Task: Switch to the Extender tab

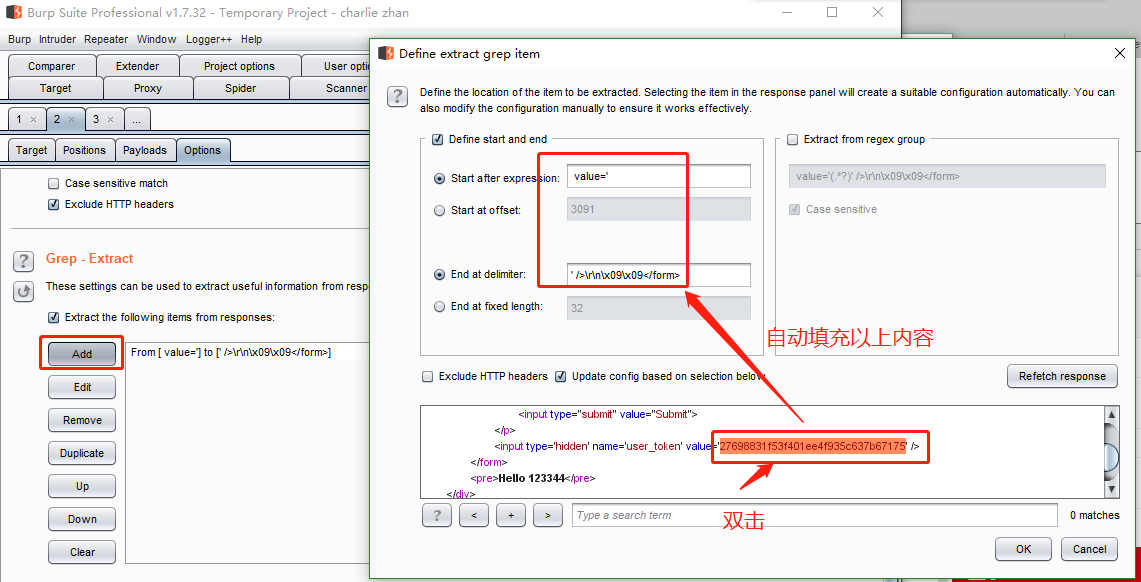Action: [x=138, y=66]
